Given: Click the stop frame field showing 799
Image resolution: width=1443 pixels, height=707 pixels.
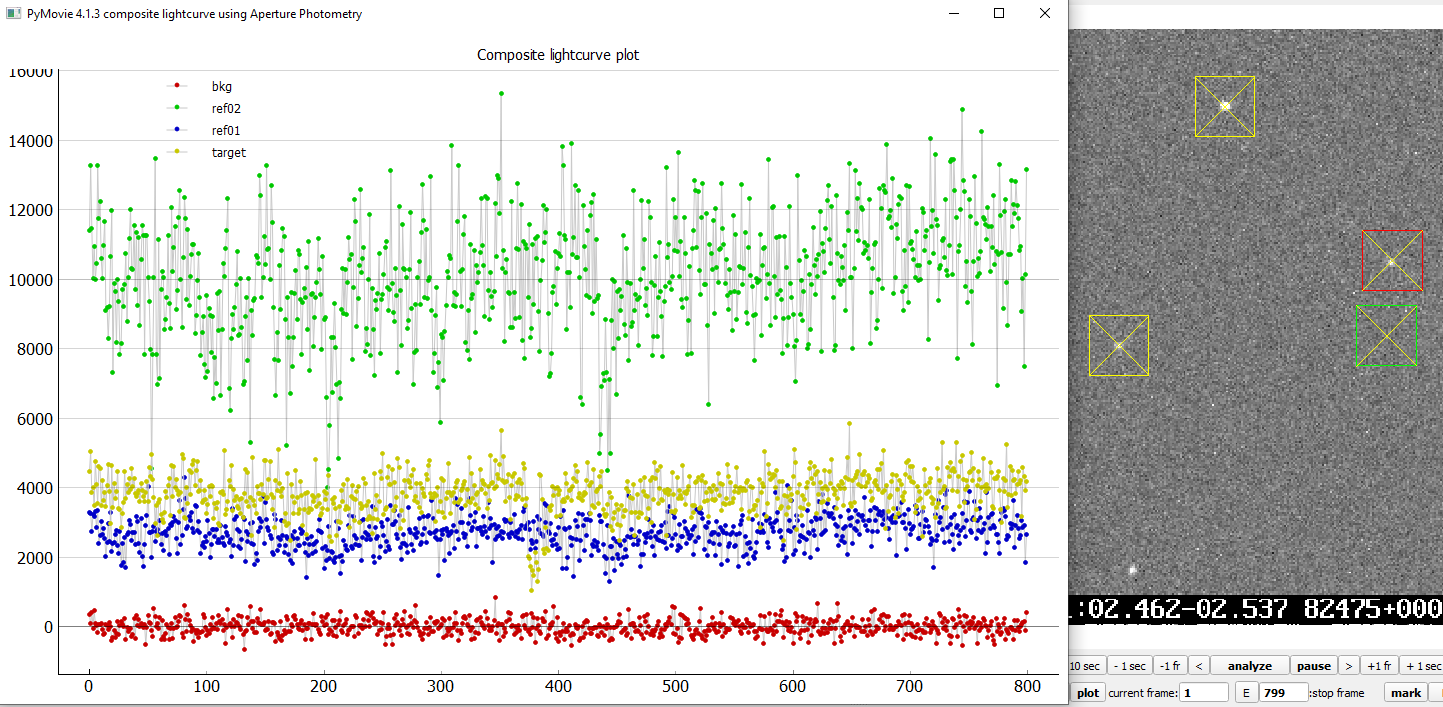Looking at the screenshot, I should (x=1283, y=693).
